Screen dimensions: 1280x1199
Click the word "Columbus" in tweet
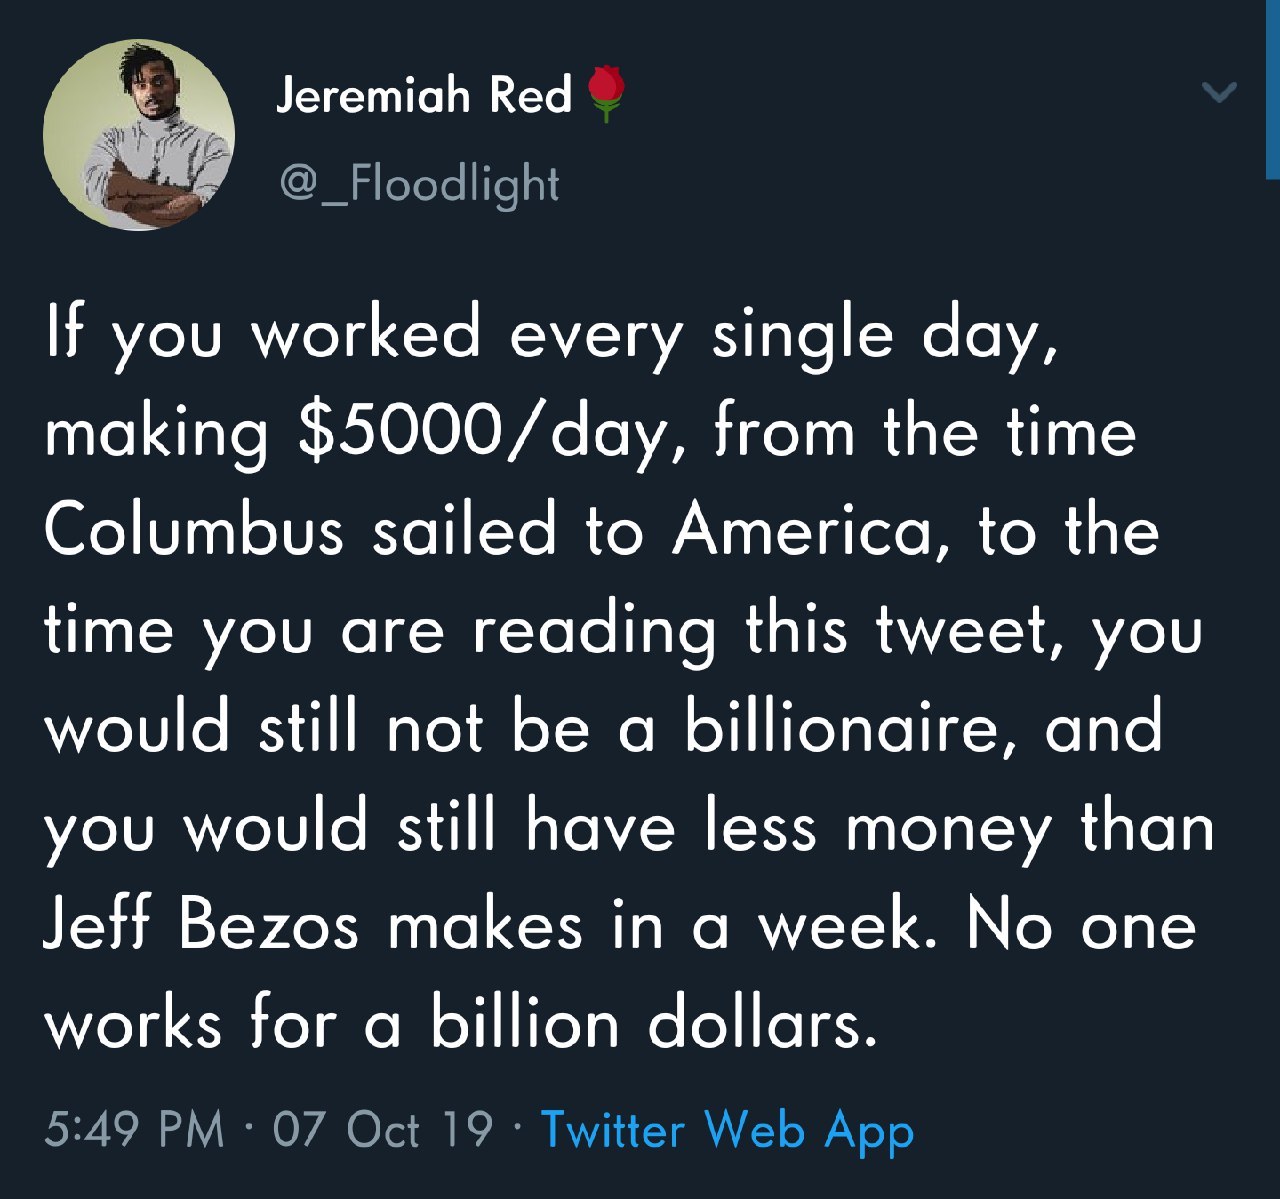pyautogui.click(x=194, y=530)
